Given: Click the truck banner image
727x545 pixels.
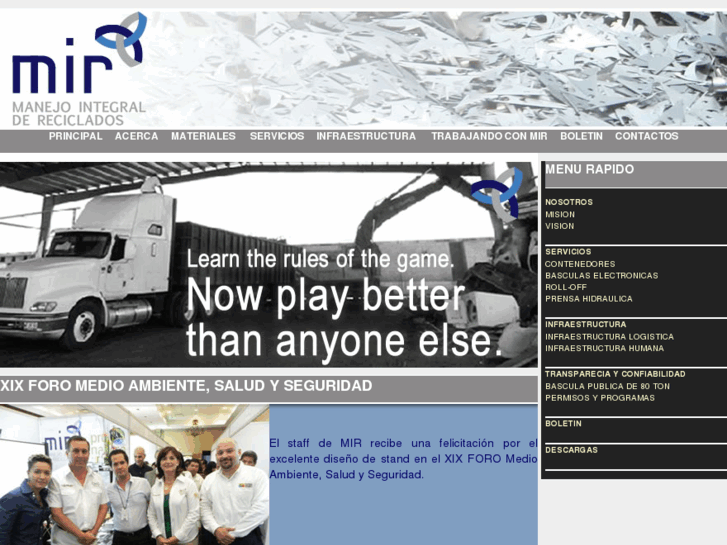Looking at the screenshot, I should [268, 264].
